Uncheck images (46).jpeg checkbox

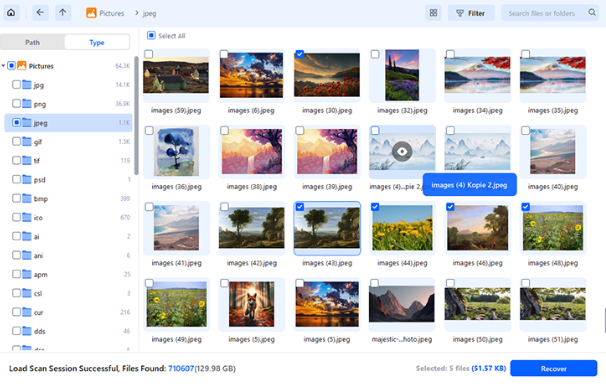tap(450, 207)
